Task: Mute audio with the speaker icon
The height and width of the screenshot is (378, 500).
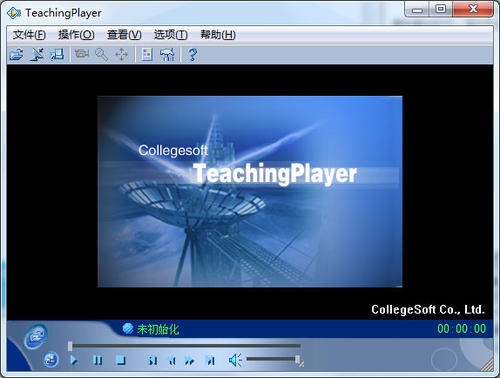Action: pyautogui.click(x=235, y=360)
